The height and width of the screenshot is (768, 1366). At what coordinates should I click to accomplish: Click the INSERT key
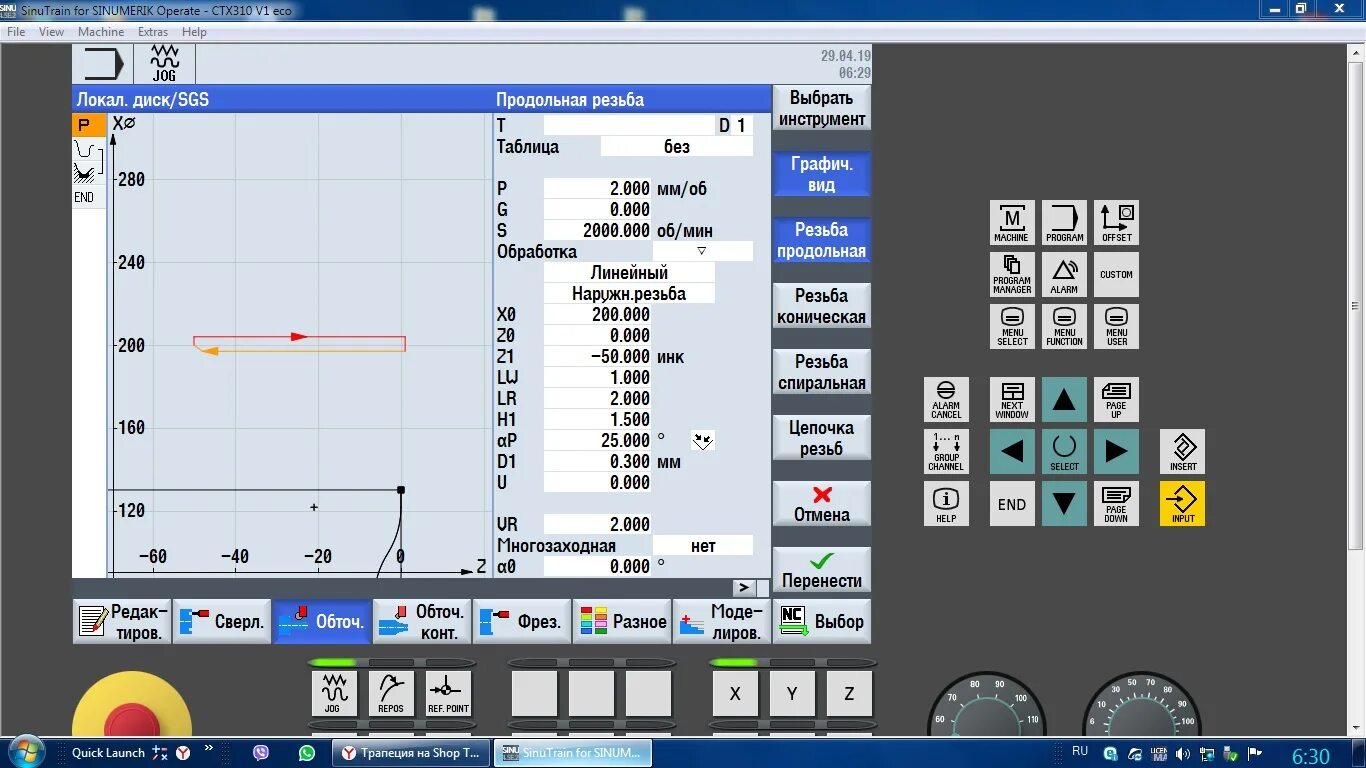point(1183,452)
